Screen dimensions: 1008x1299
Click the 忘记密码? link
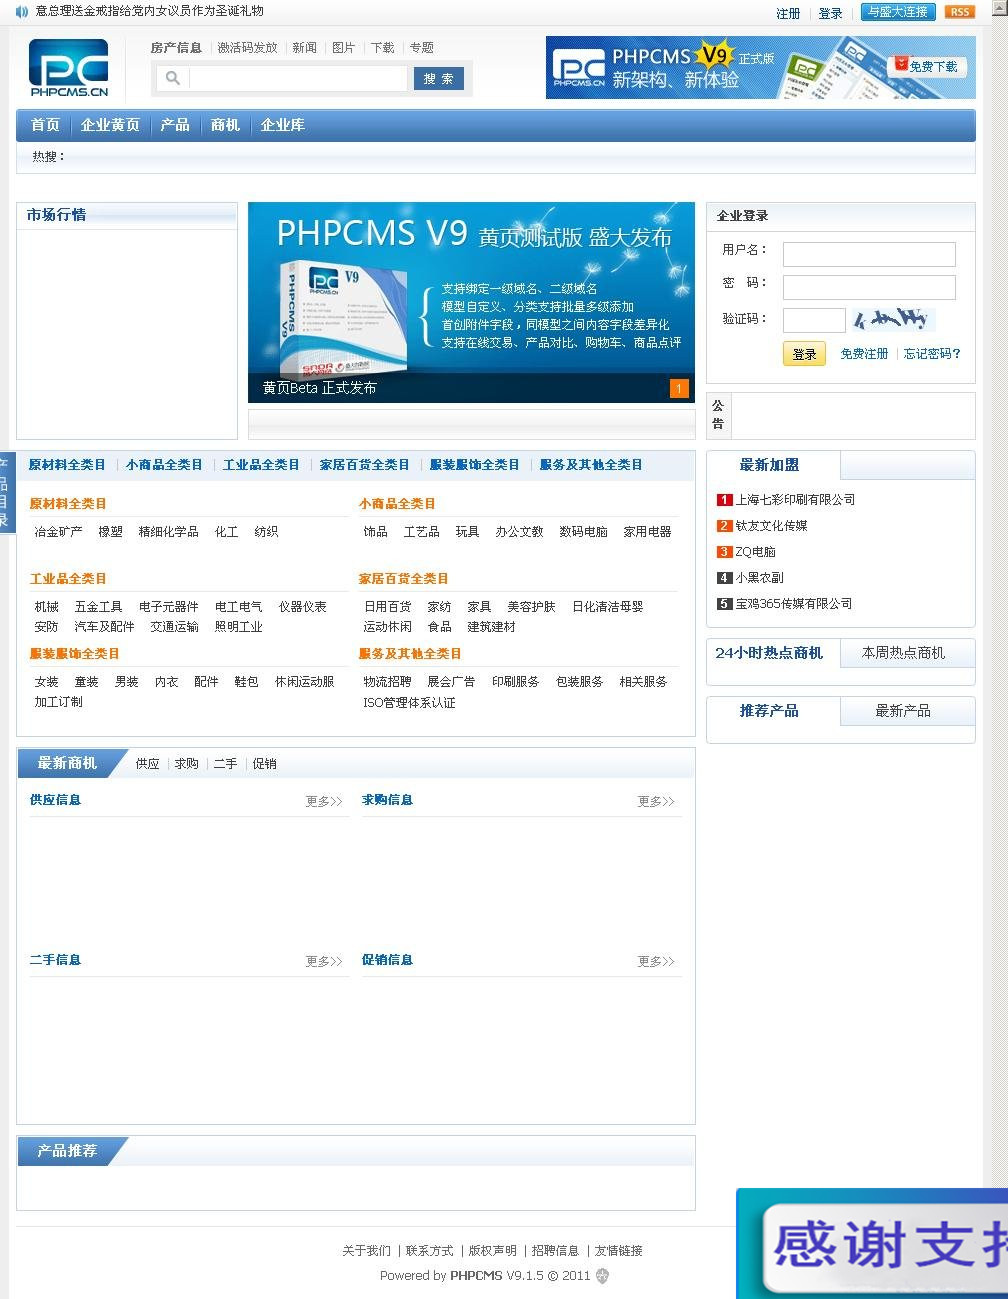click(x=932, y=354)
